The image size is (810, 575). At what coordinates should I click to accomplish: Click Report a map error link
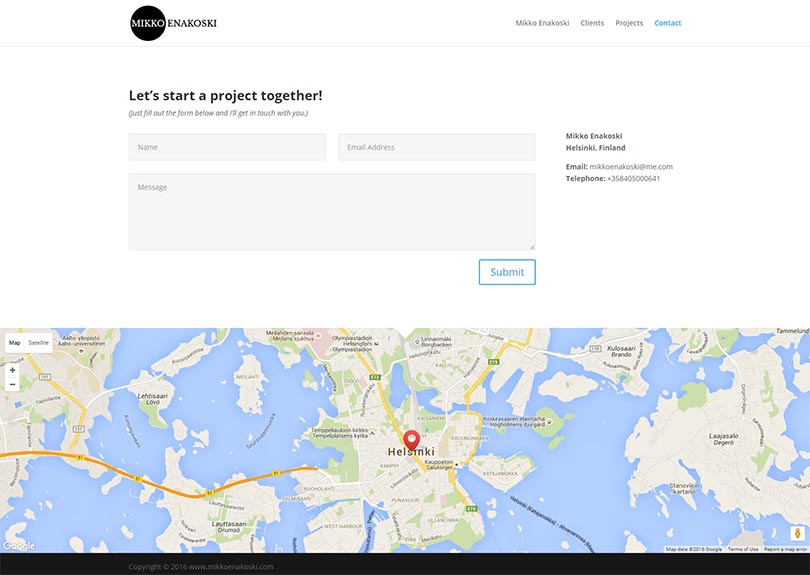[785, 549]
